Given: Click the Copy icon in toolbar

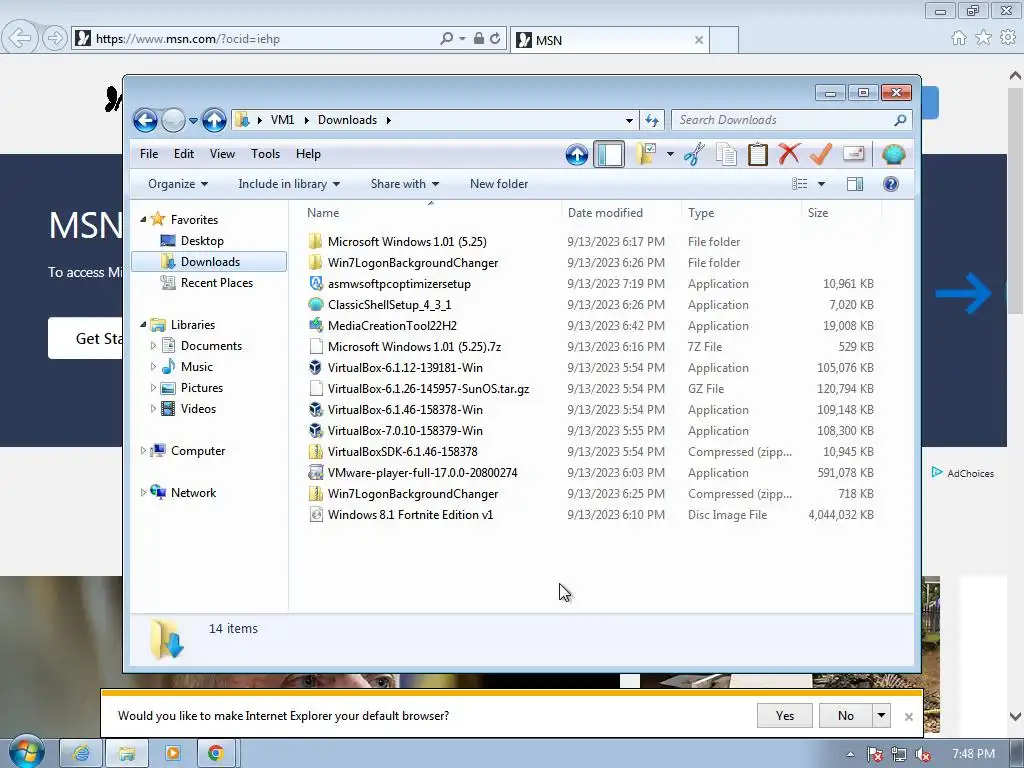Looking at the screenshot, I should coord(726,155).
